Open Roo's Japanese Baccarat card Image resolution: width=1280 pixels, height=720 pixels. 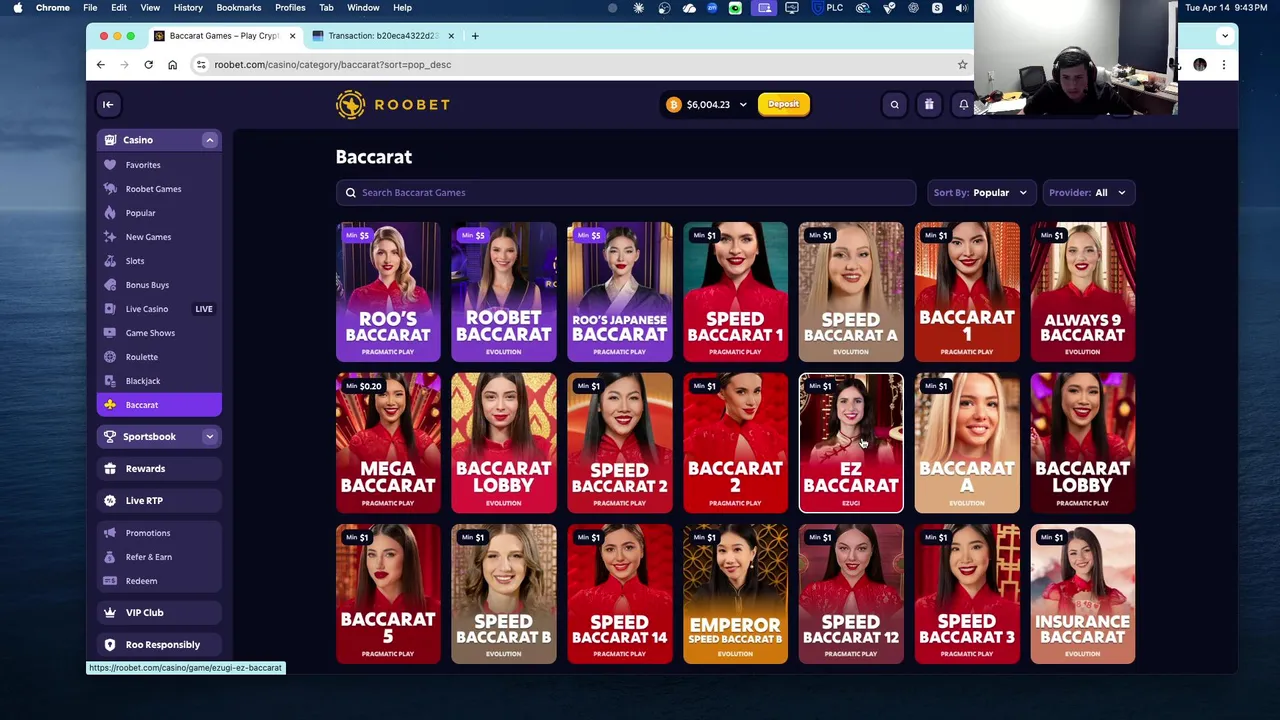point(620,291)
